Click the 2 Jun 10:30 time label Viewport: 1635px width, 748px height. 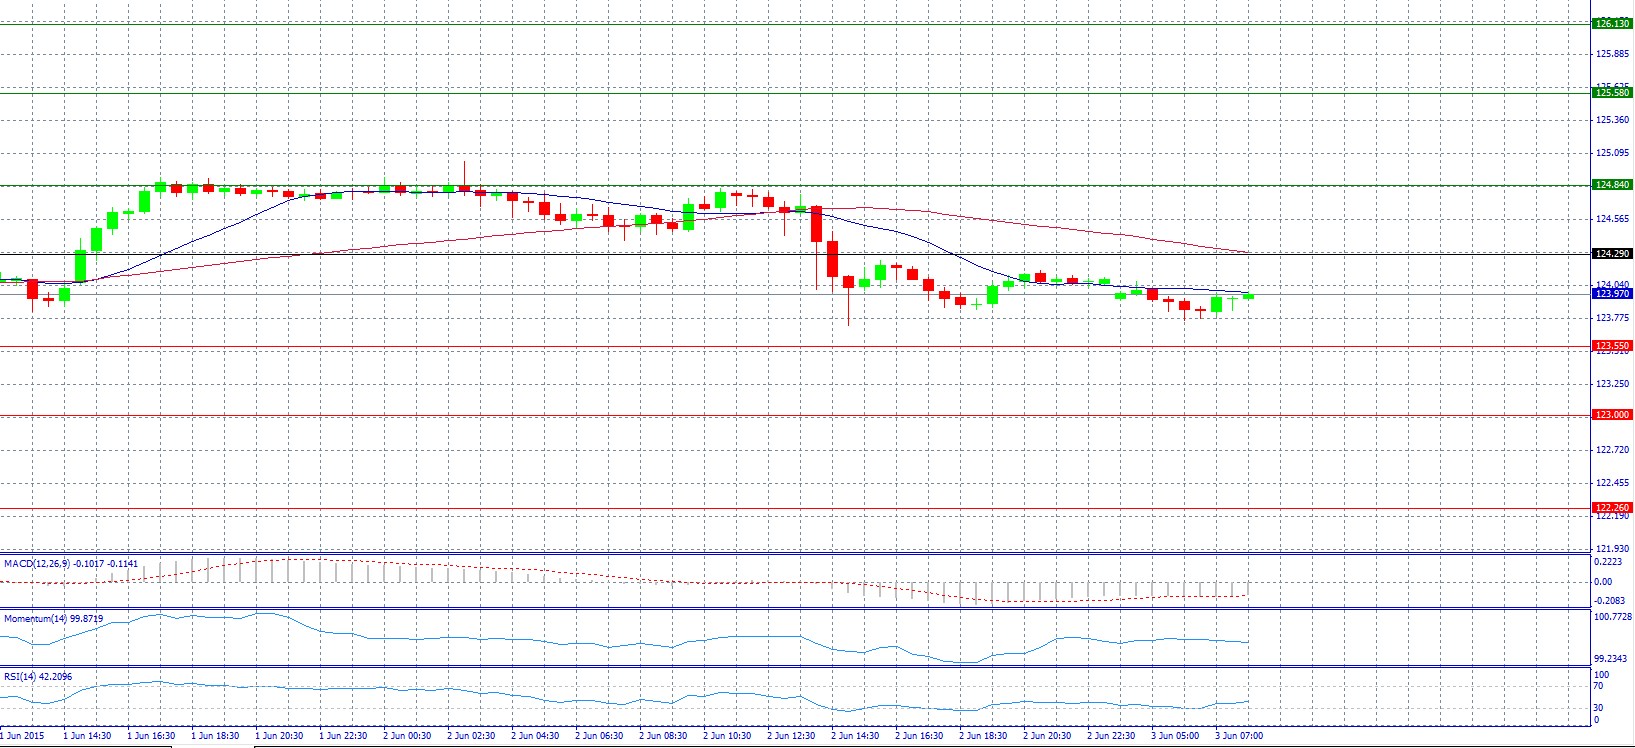(x=727, y=736)
